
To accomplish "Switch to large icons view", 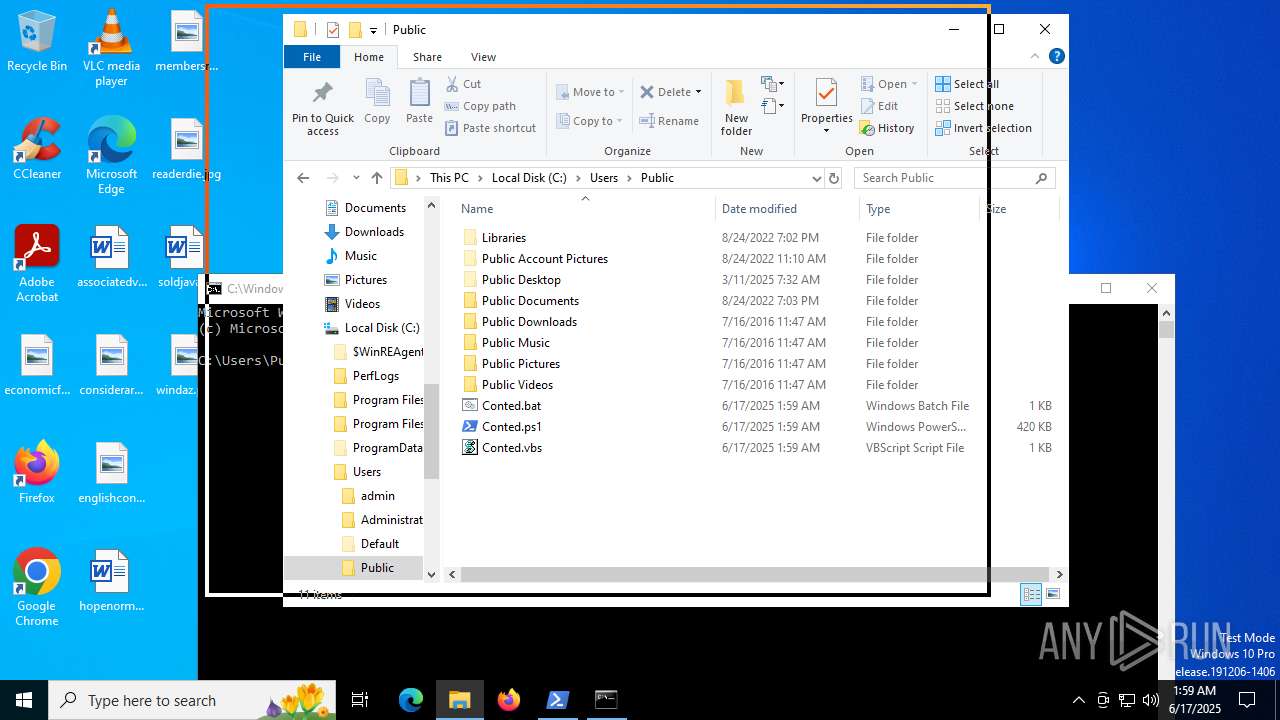I will pos(1053,595).
